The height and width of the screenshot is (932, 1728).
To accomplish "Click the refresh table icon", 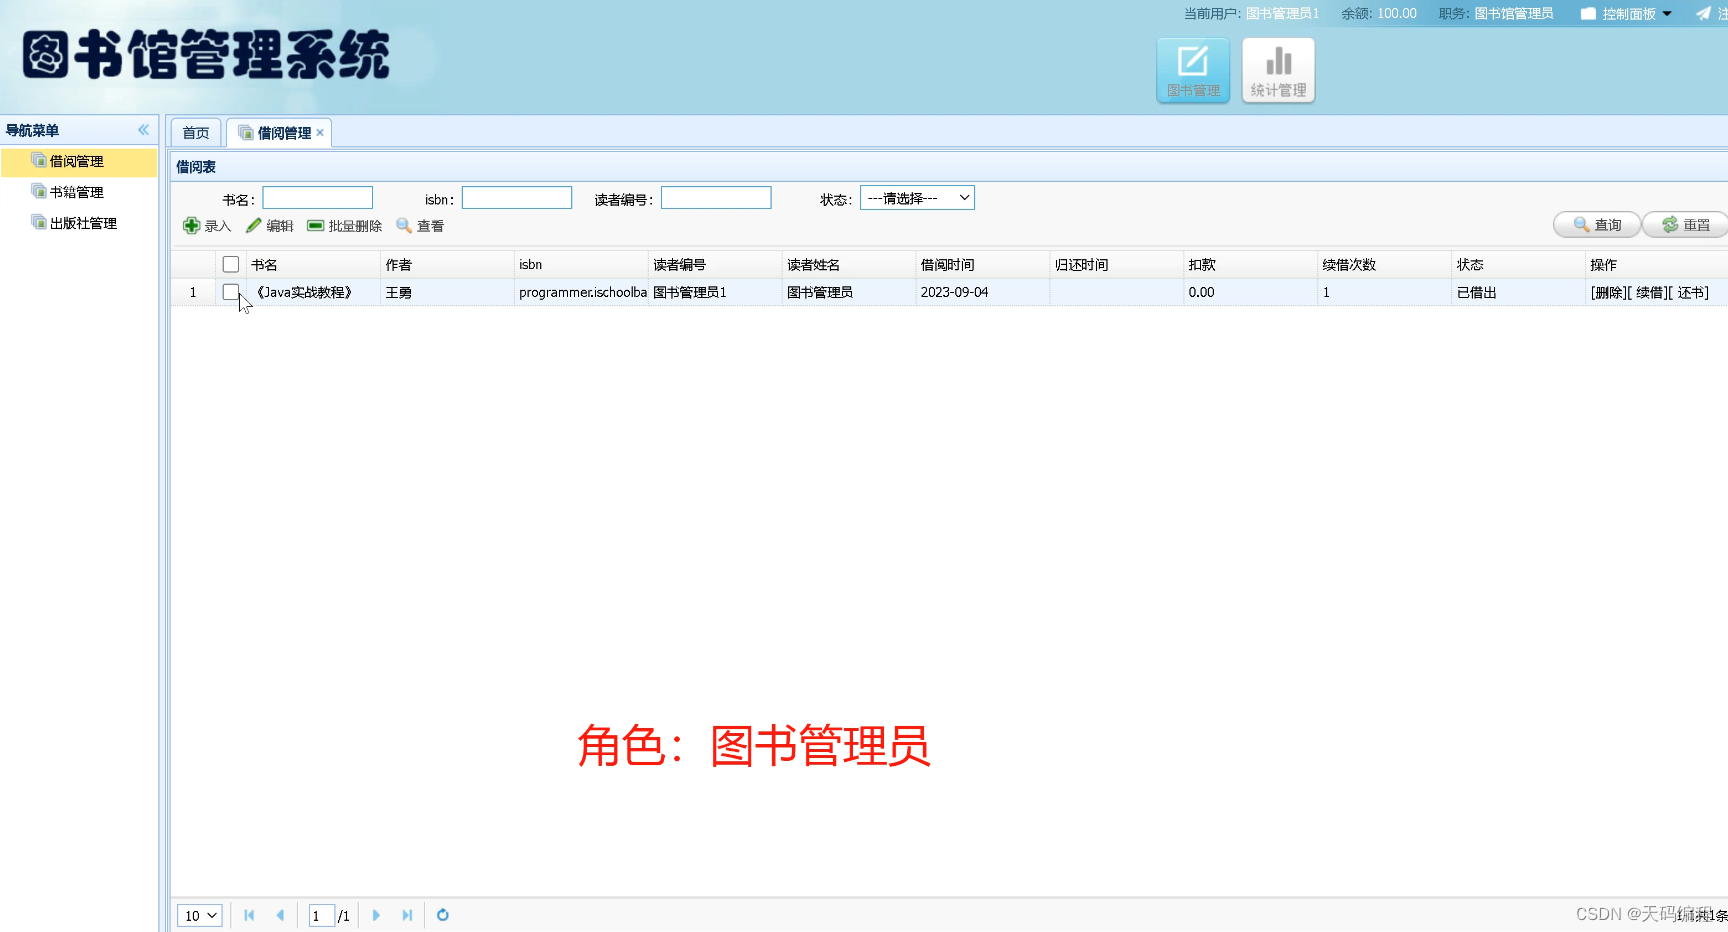I will pos(443,915).
